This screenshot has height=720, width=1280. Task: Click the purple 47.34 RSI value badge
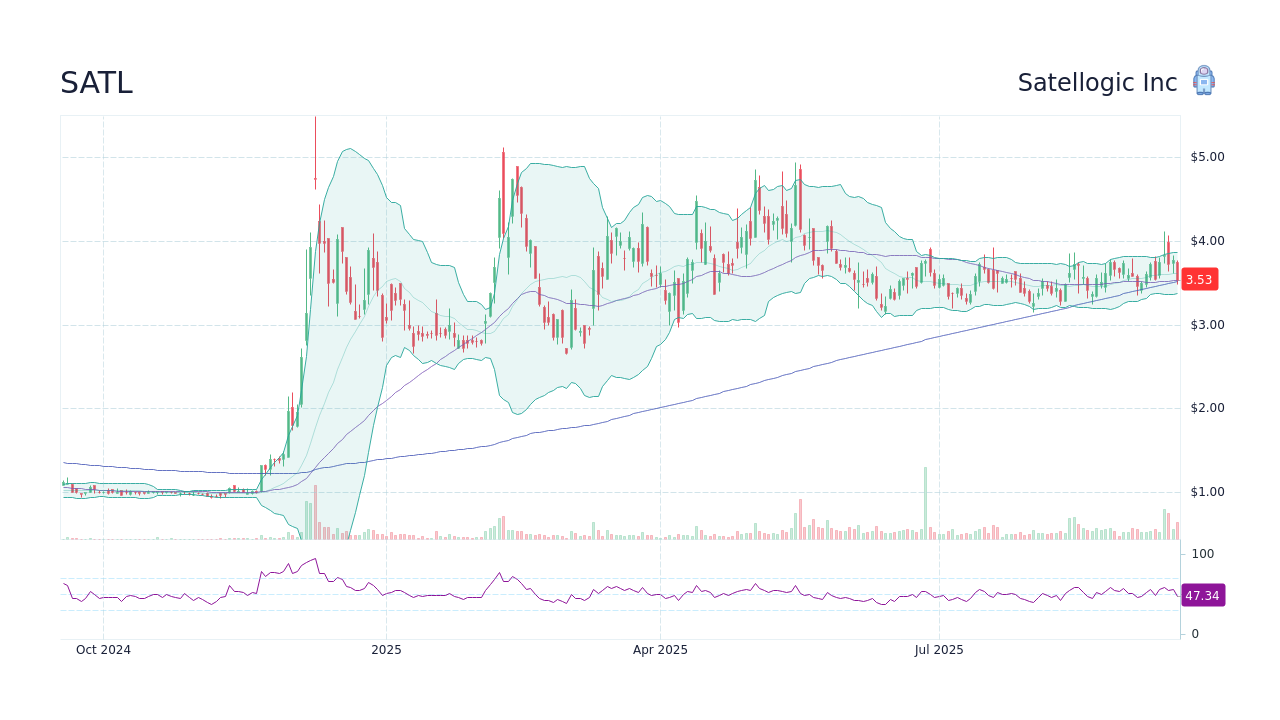click(1203, 596)
